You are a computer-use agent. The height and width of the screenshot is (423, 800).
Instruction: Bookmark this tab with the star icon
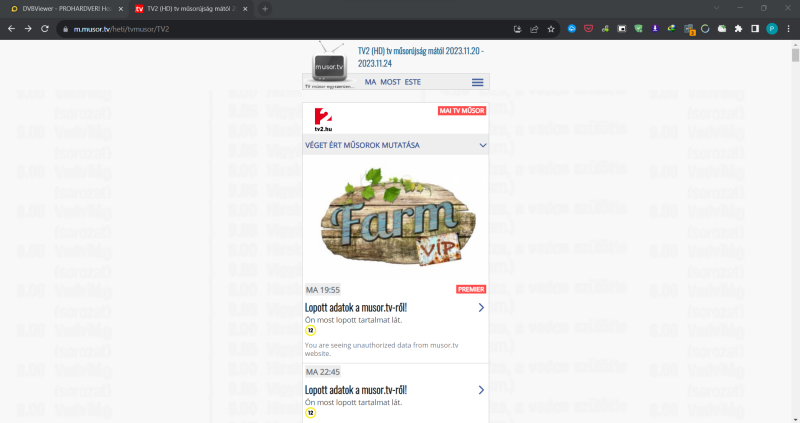551,30
